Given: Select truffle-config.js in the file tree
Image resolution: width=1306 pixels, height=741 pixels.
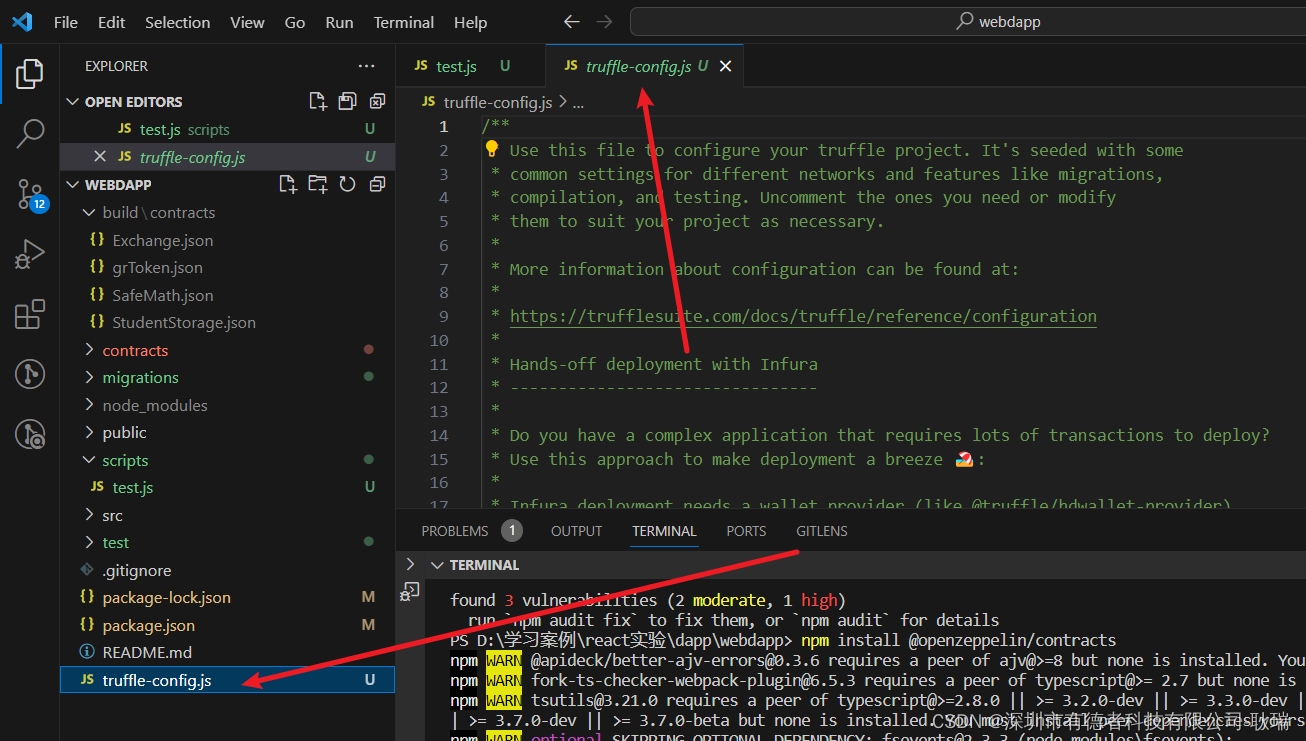Looking at the screenshot, I should point(227,680).
